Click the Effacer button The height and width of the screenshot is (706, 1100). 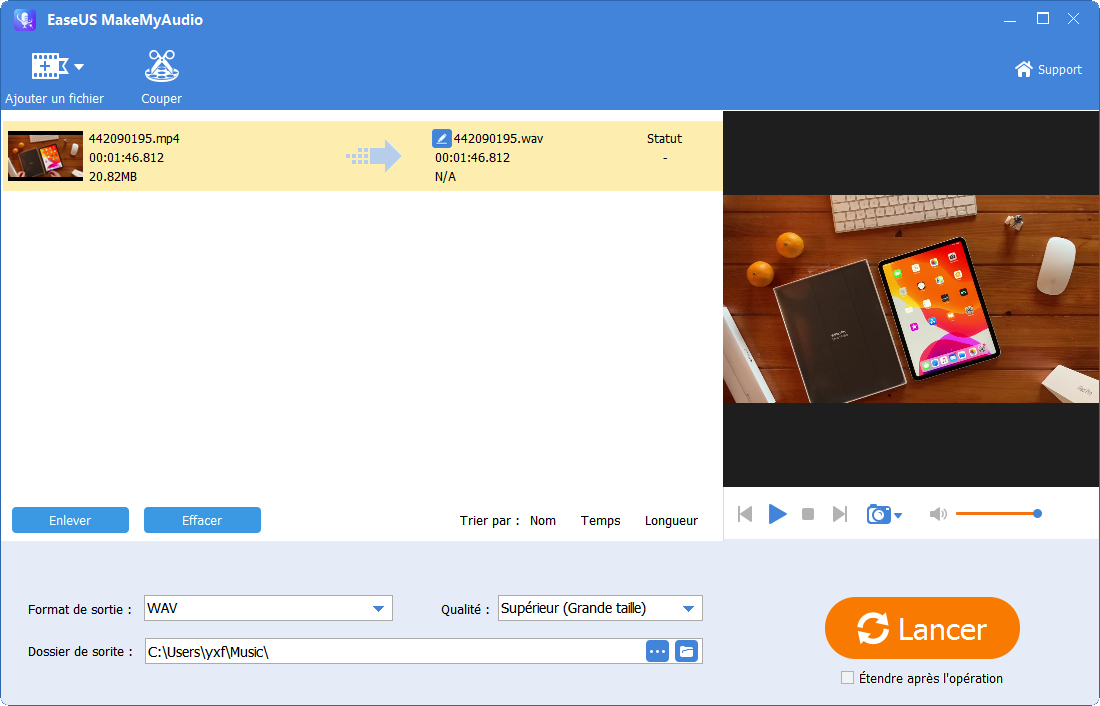202,520
